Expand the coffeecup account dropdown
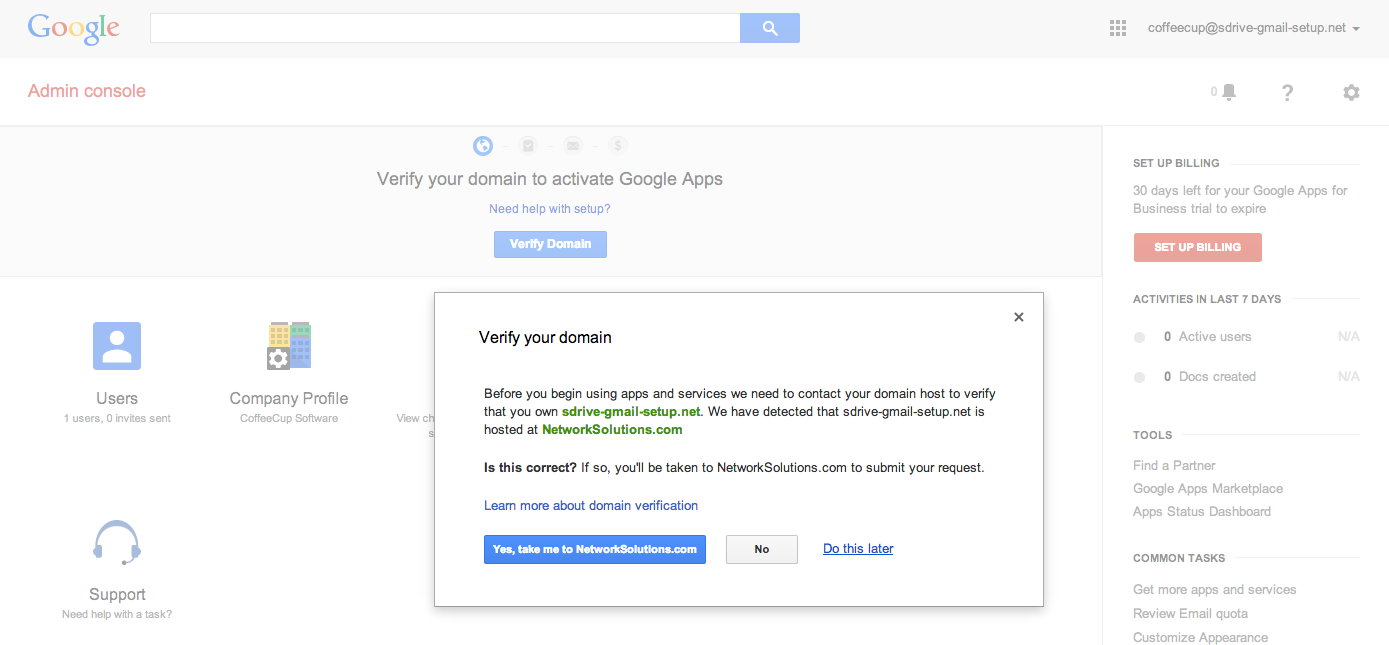The image size is (1389, 645). click(x=1254, y=28)
